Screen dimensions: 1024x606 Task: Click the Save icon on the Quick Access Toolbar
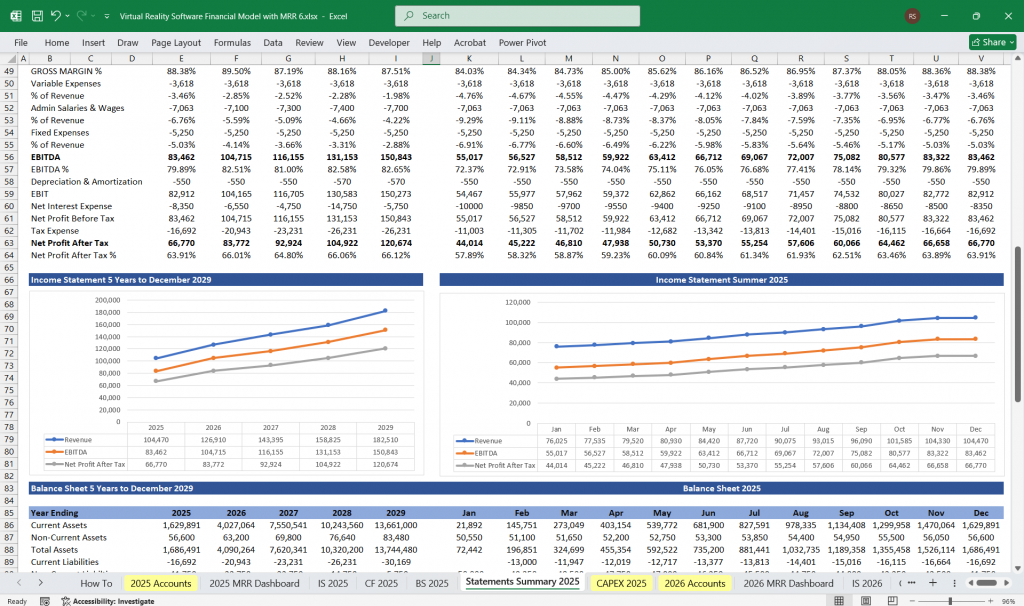point(36,16)
